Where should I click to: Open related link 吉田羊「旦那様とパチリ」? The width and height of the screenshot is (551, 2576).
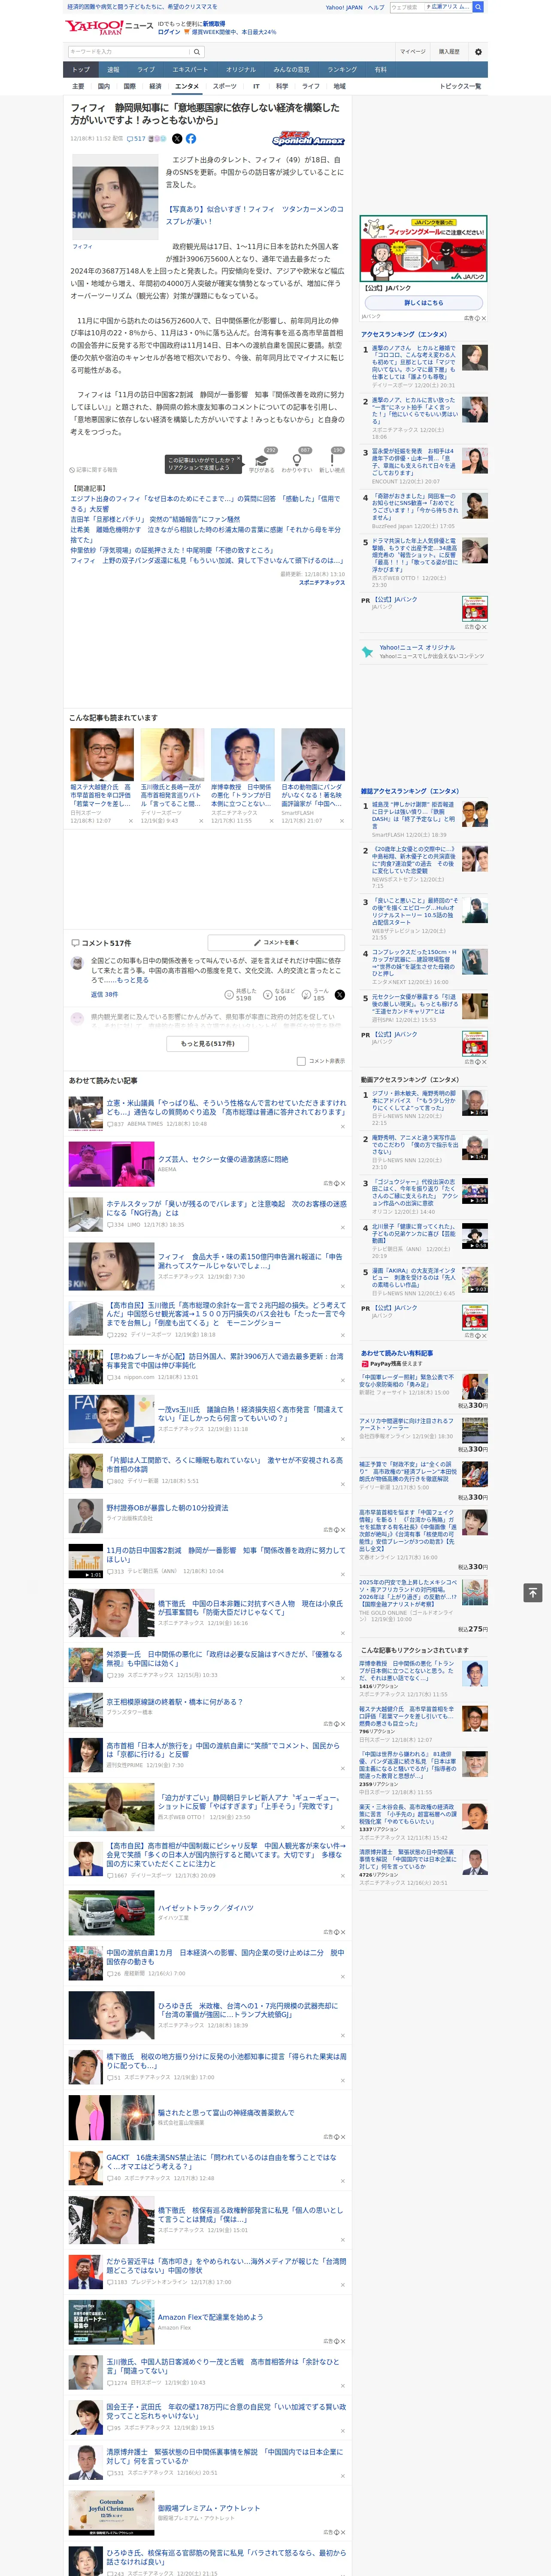click(155, 520)
